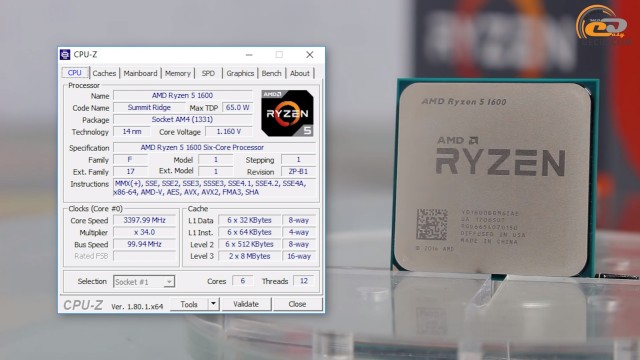
Task: Click the version text Ver. 1.80.1.x64
Action: (137, 307)
